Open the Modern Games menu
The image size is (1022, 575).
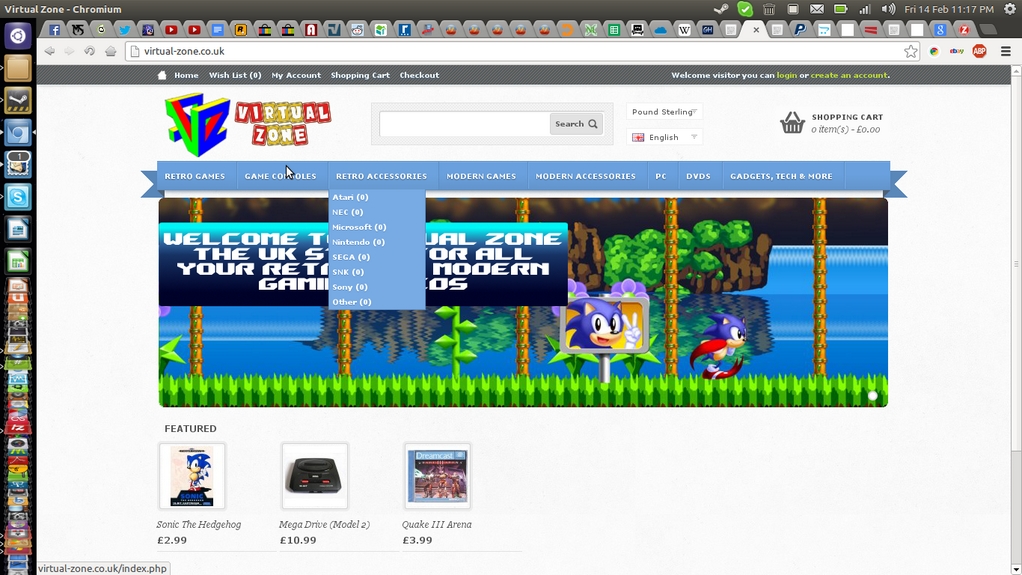pos(481,176)
